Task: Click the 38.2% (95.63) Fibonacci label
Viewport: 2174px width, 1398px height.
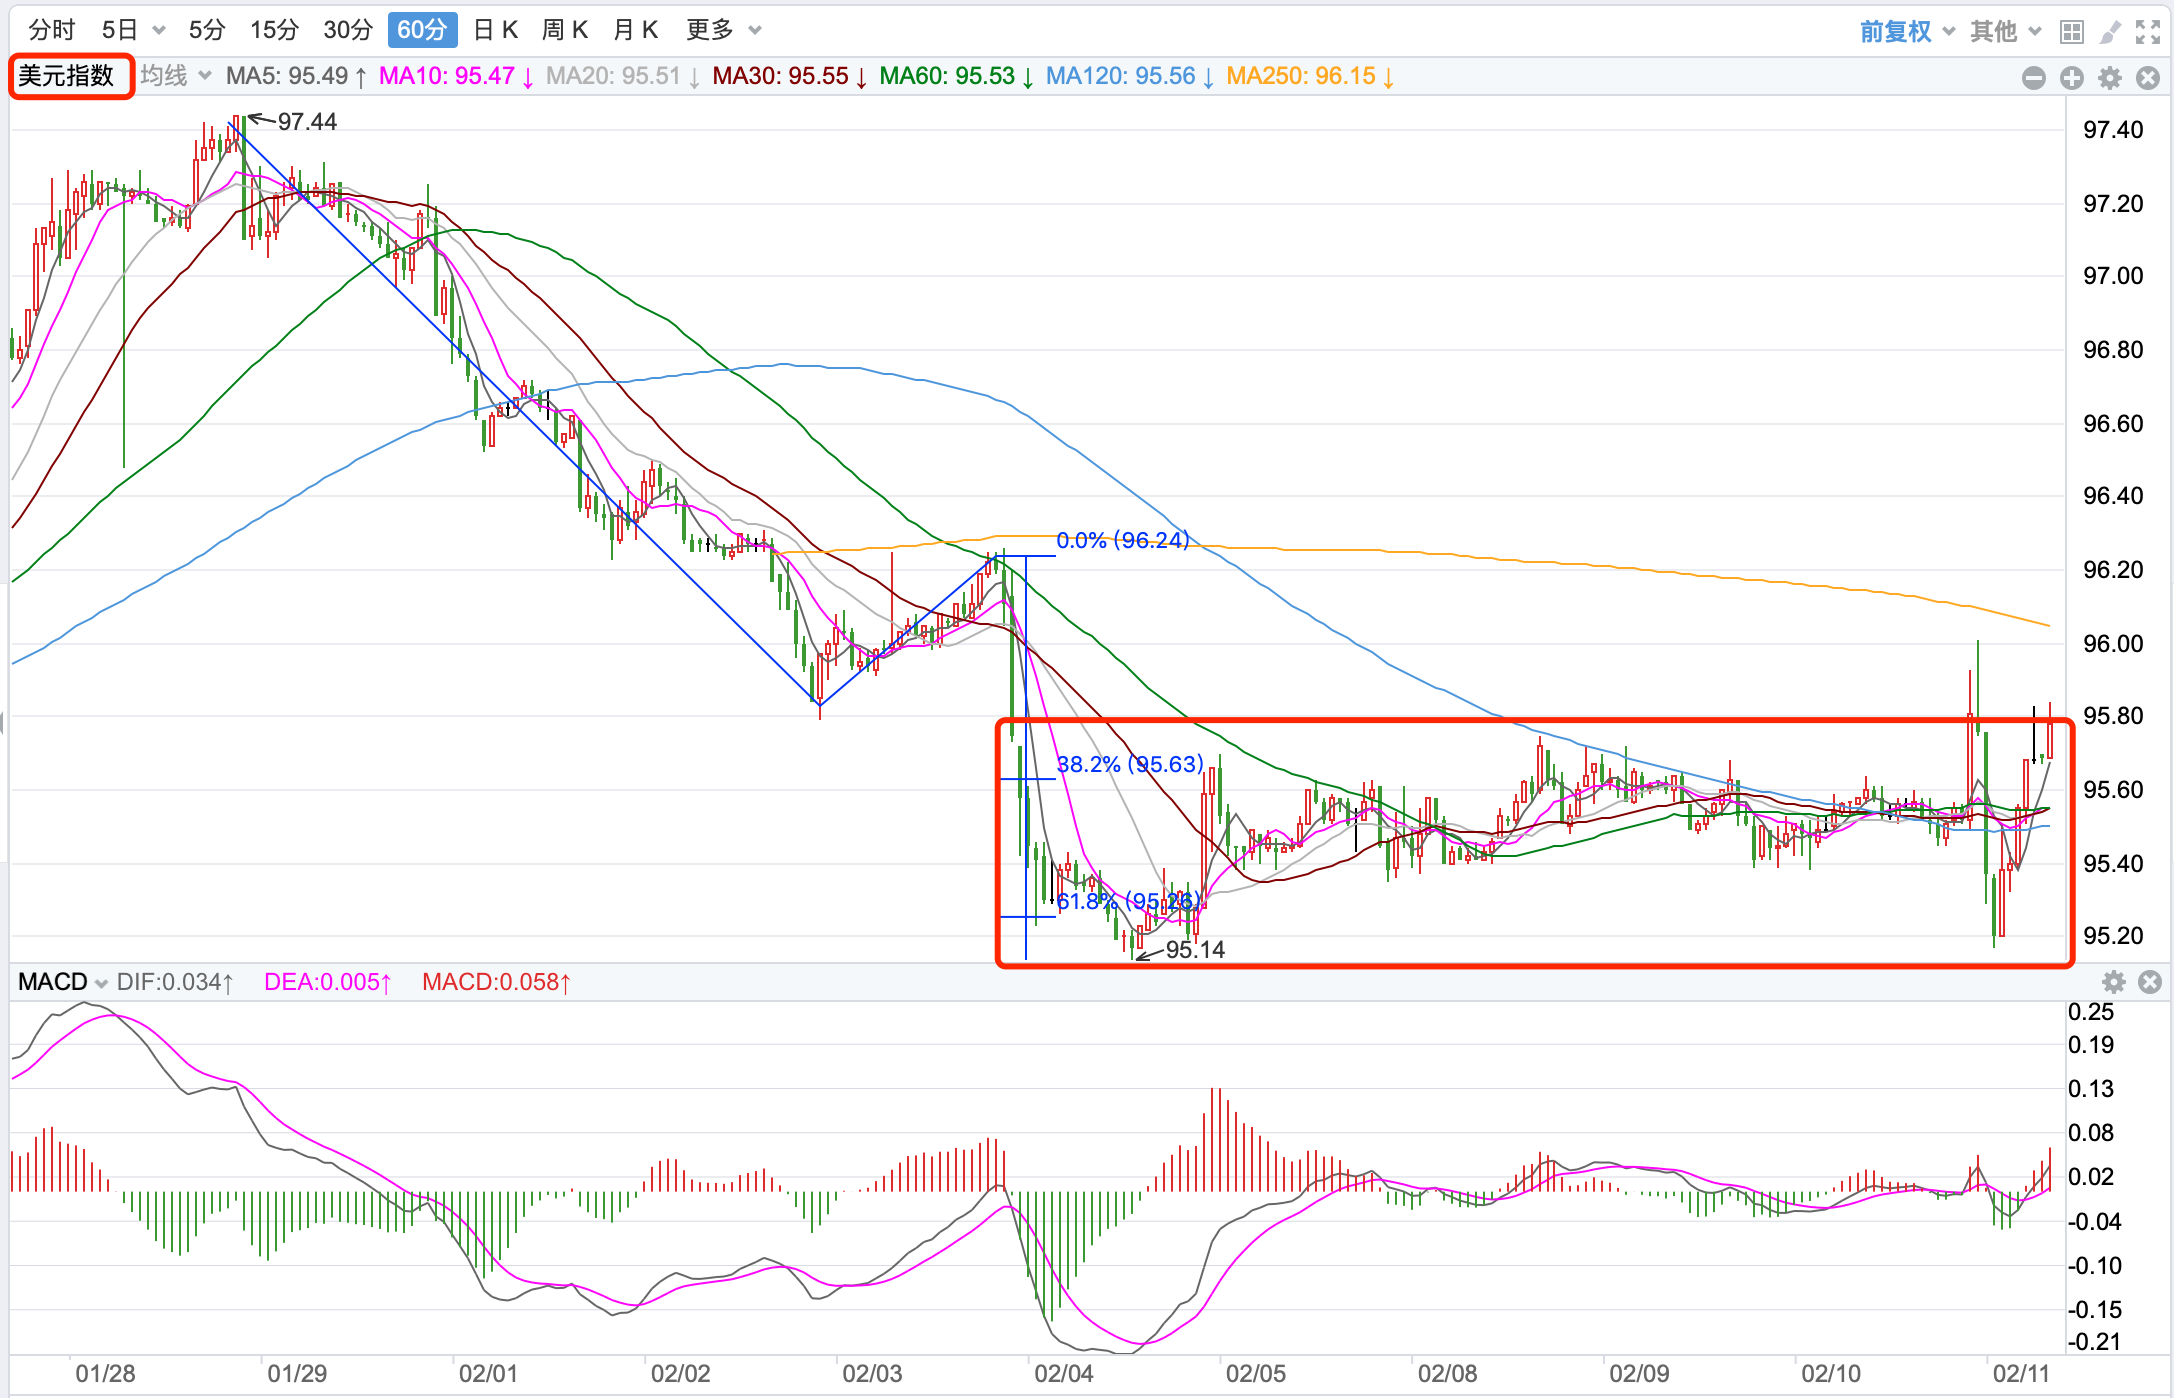Action: pyautogui.click(x=1130, y=764)
